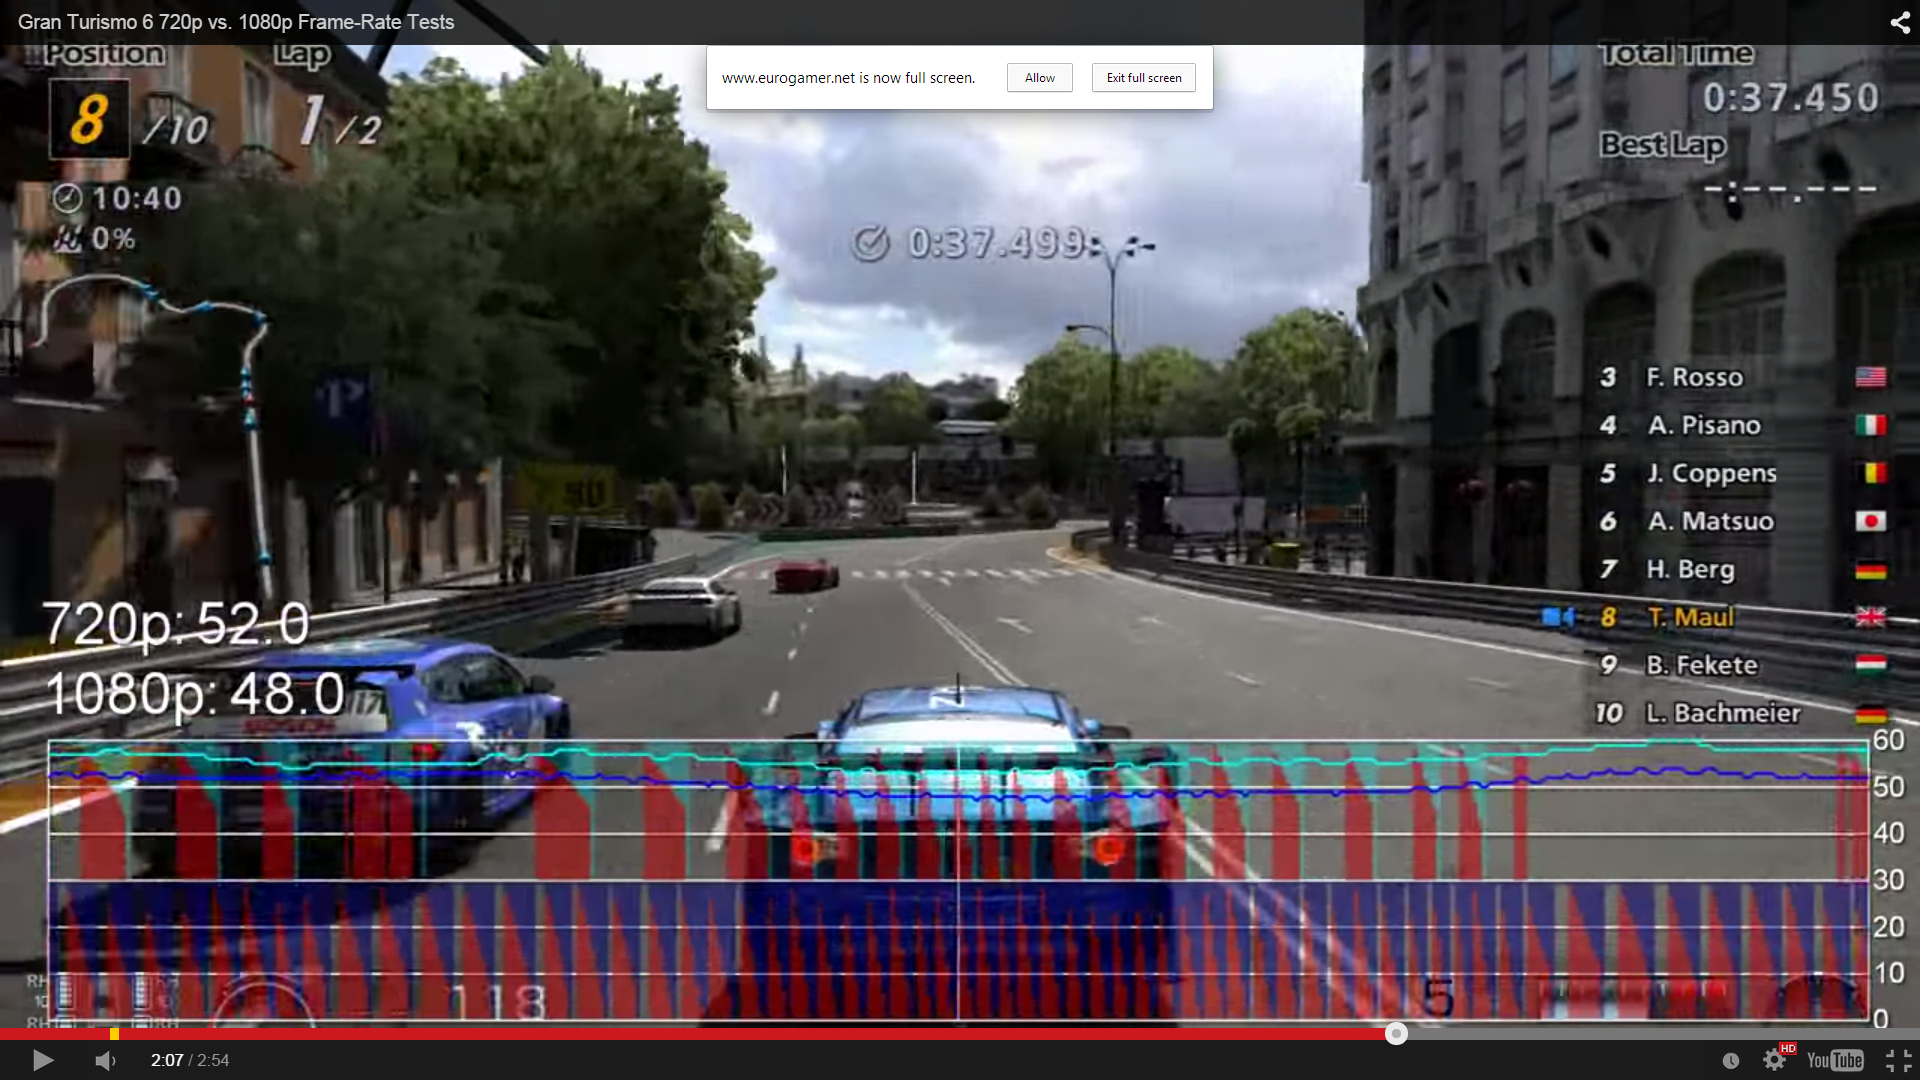The height and width of the screenshot is (1080, 1920).
Task: Click the progress bar scrubber handle
Action: pyautogui.click(x=1396, y=1034)
